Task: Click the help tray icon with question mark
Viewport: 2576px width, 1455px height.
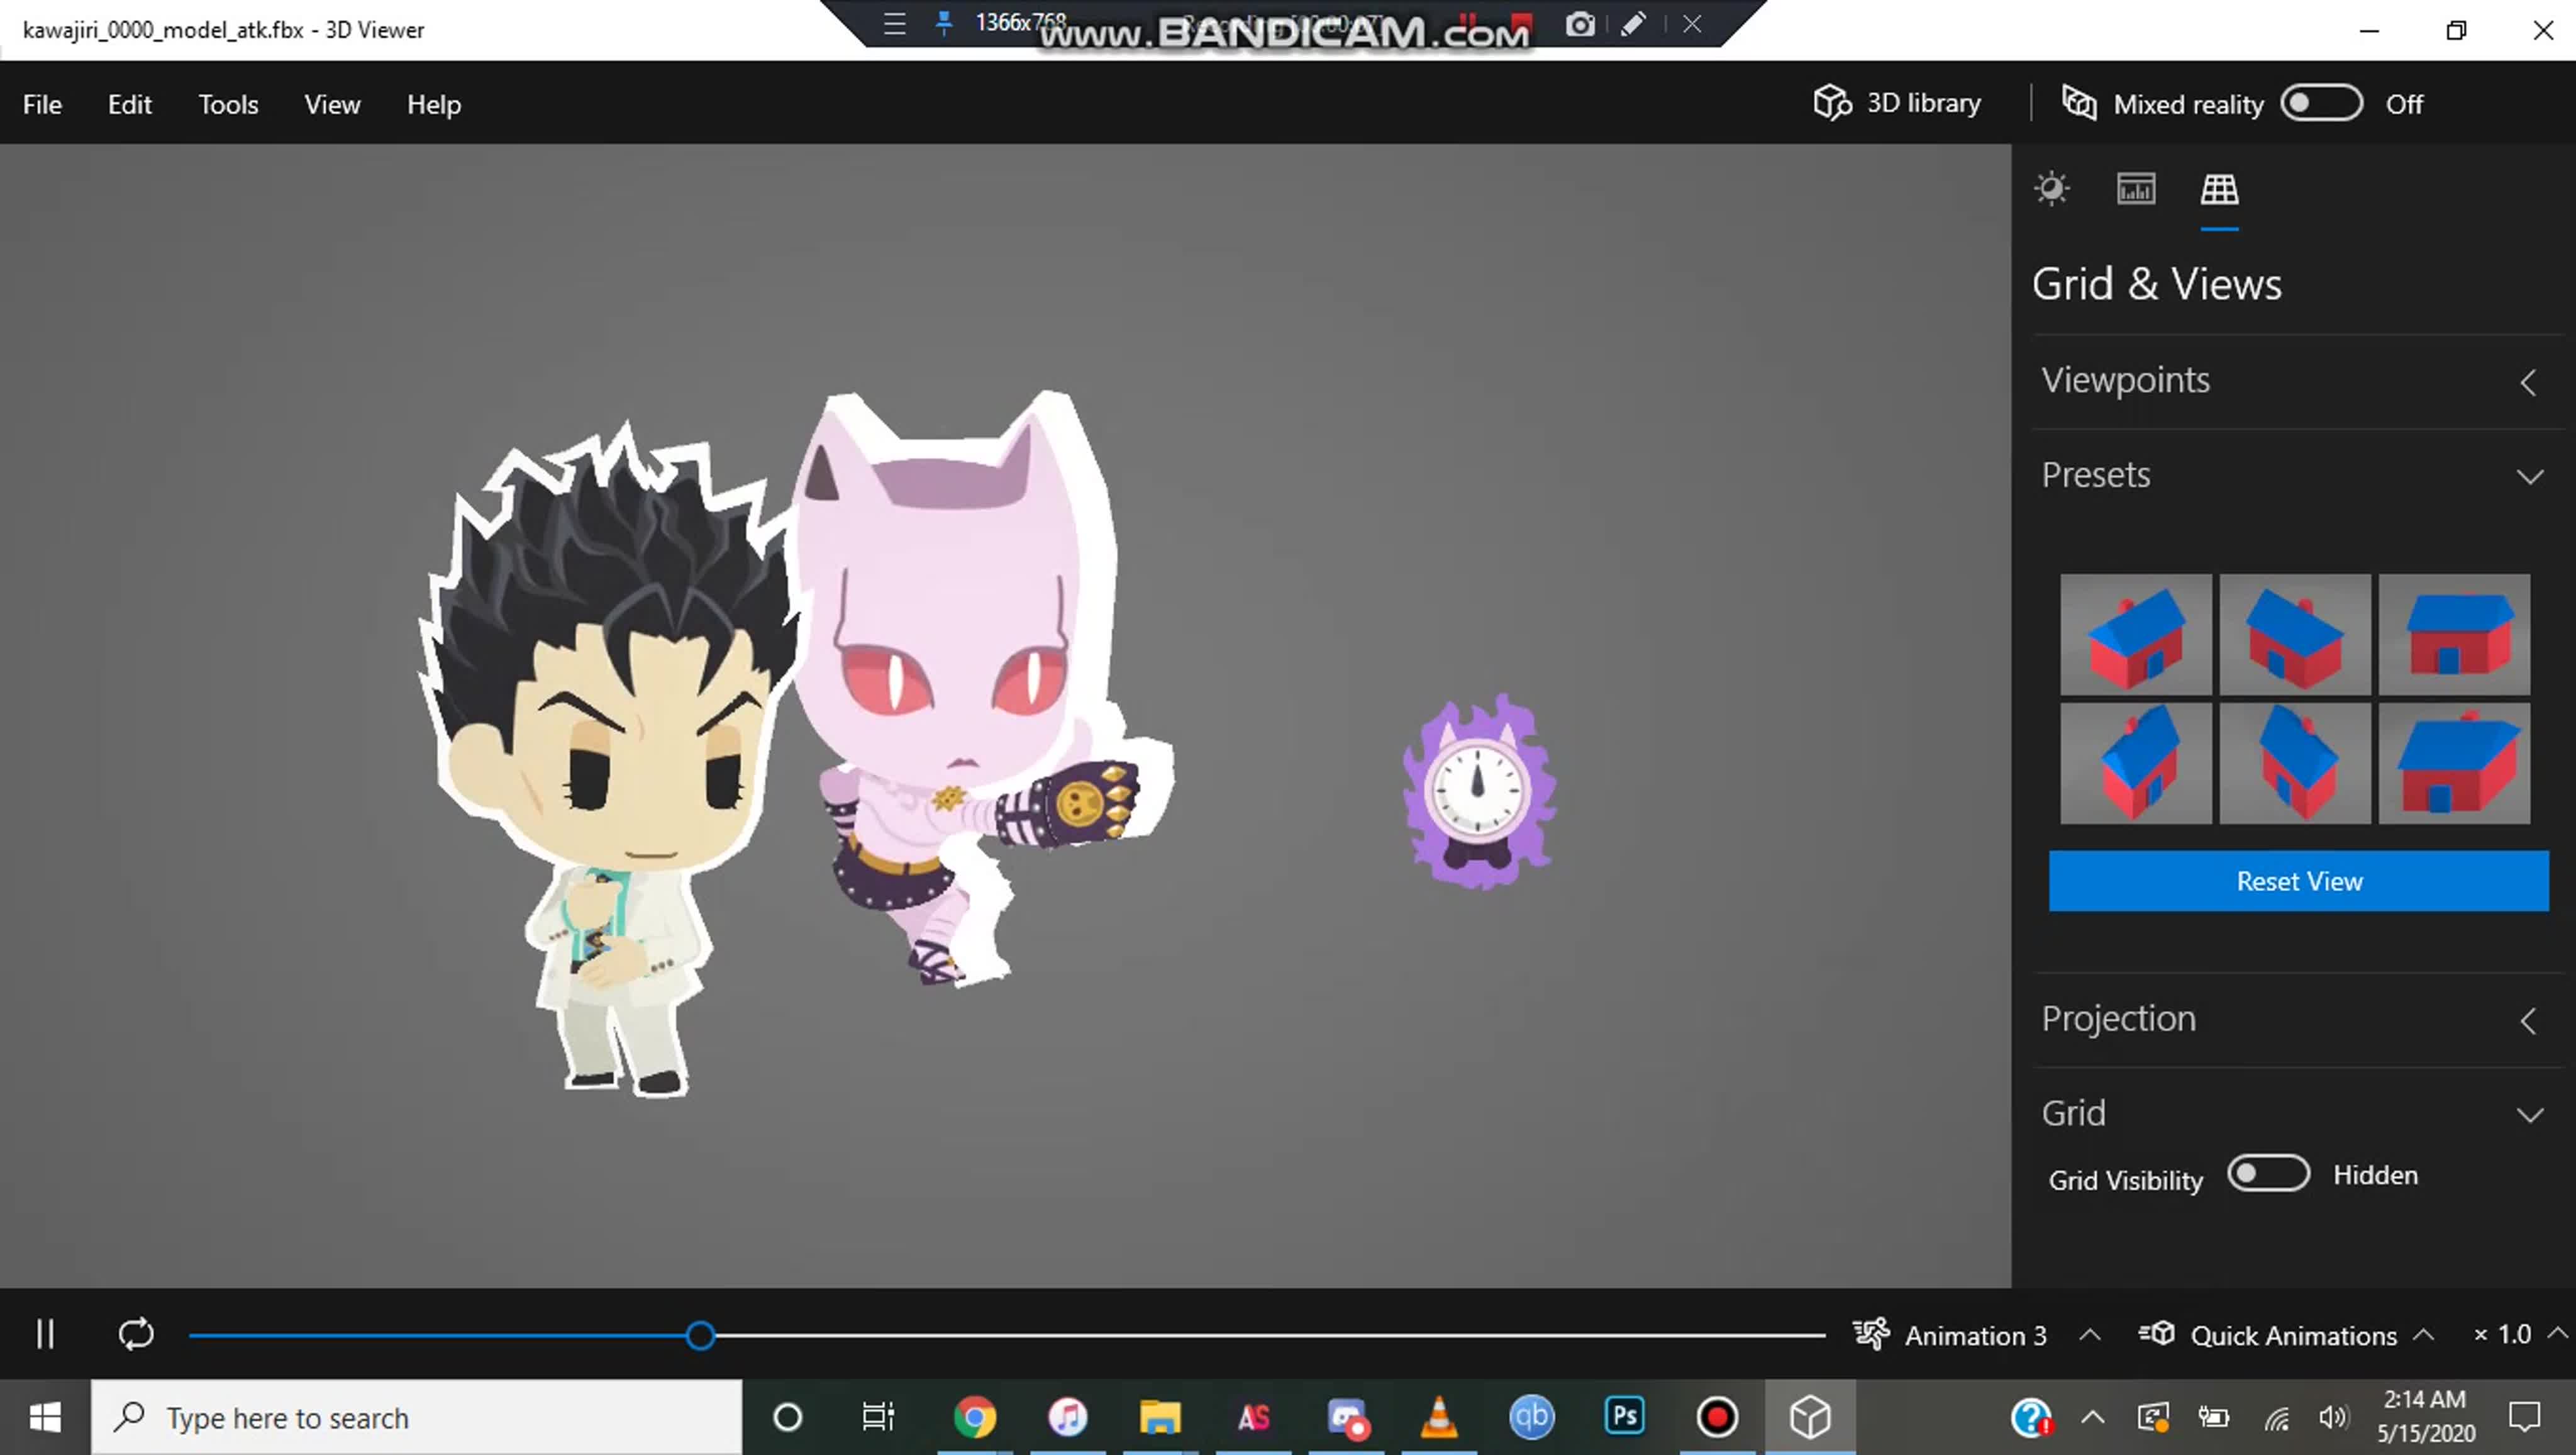Action: pyautogui.click(x=2031, y=1417)
